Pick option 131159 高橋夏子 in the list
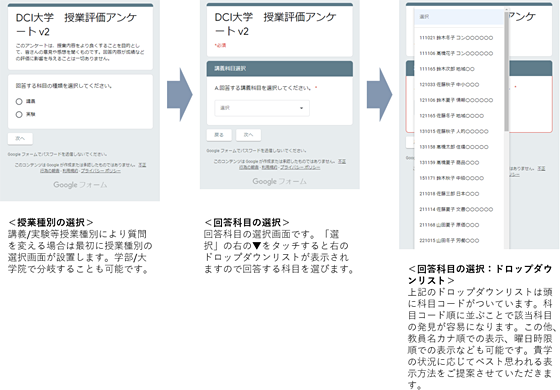The image size is (560, 390). tap(459, 162)
